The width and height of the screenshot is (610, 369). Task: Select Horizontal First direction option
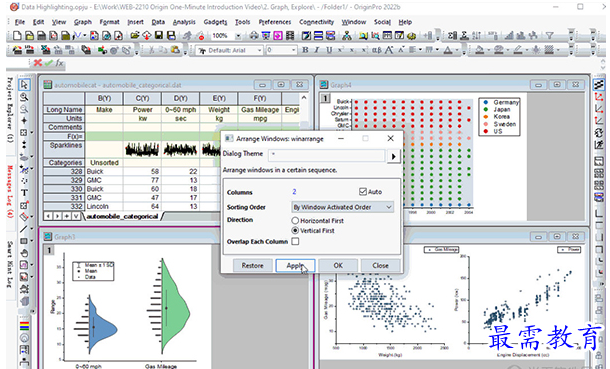tap(295, 220)
